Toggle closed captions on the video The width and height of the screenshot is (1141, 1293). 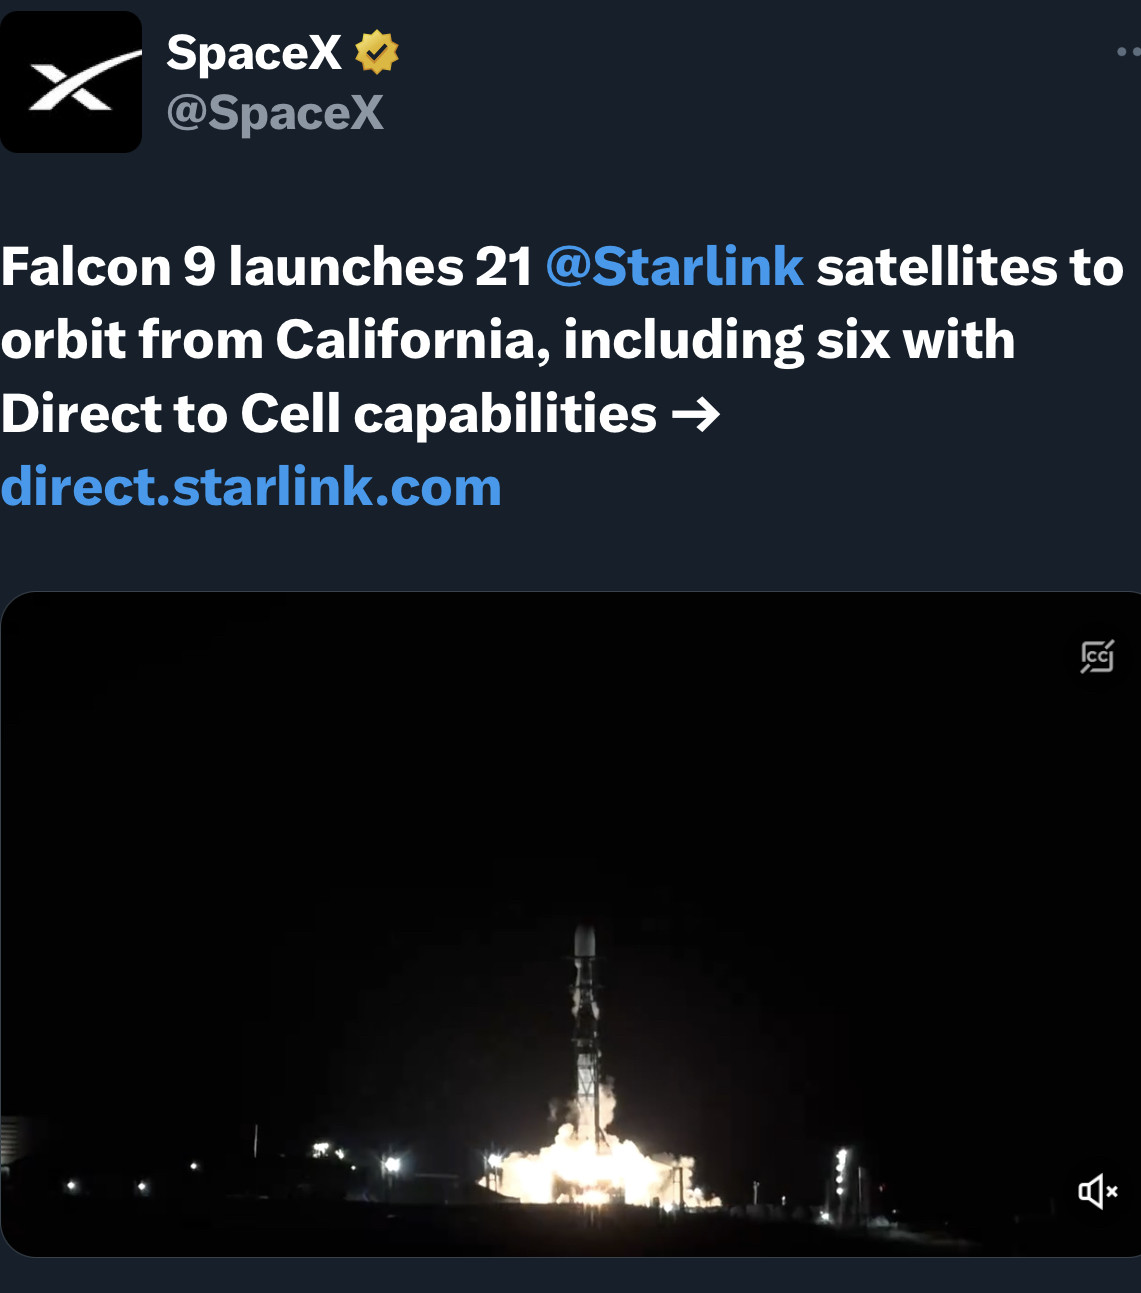pyautogui.click(x=1097, y=657)
